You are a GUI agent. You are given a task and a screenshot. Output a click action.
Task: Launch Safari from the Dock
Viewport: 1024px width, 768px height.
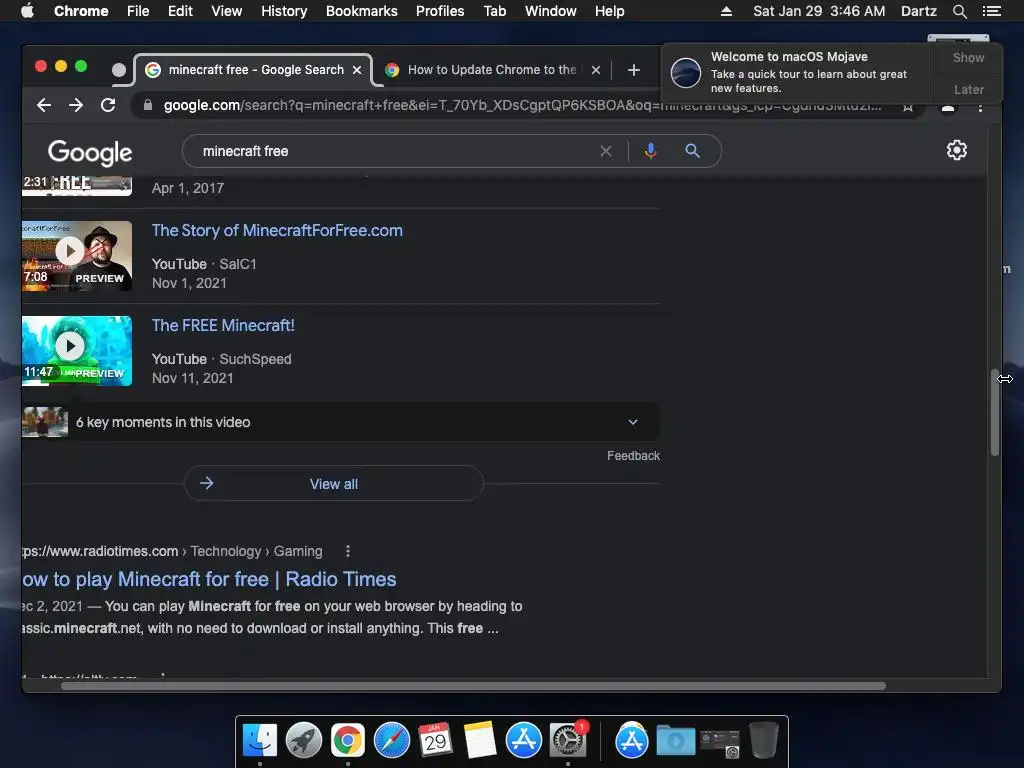(391, 741)
